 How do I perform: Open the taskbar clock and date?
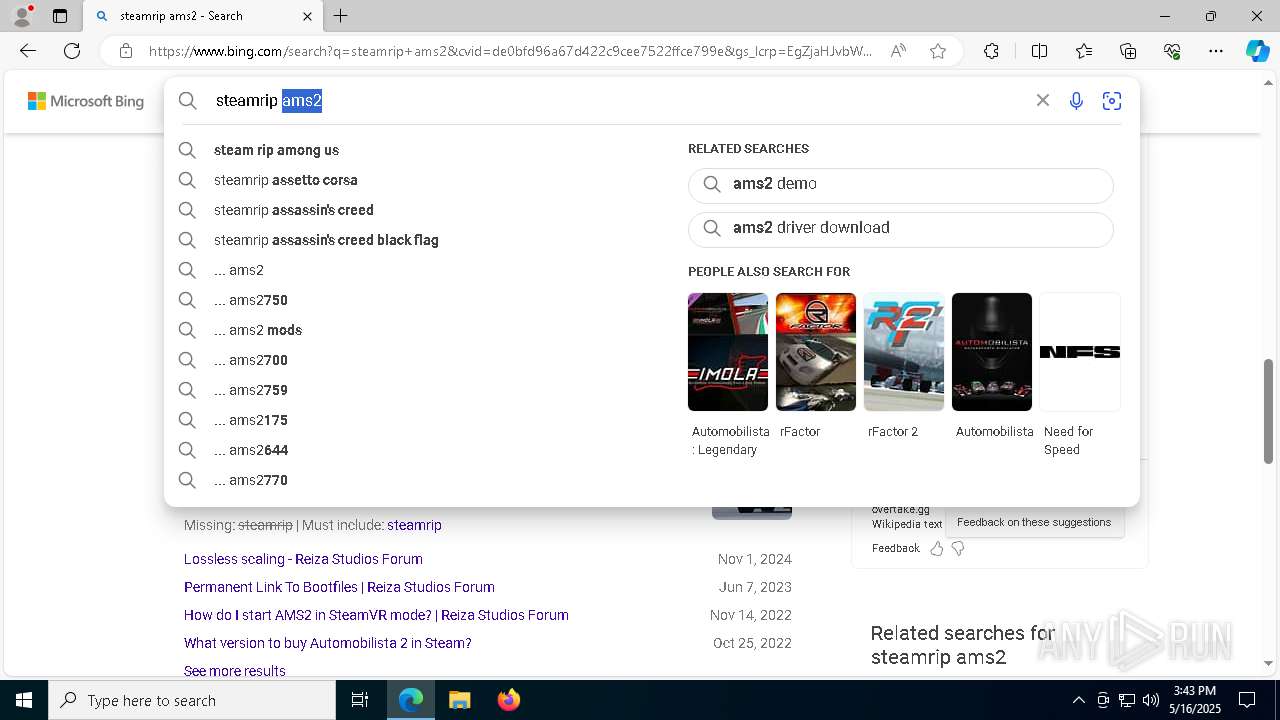1194,700
